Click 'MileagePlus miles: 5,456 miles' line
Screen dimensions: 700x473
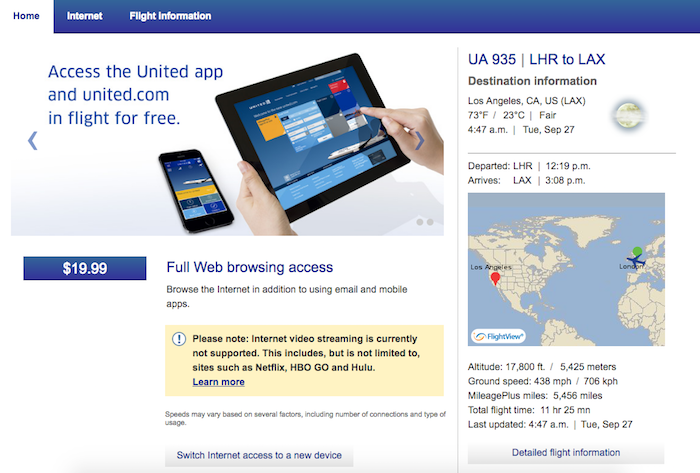535,395
